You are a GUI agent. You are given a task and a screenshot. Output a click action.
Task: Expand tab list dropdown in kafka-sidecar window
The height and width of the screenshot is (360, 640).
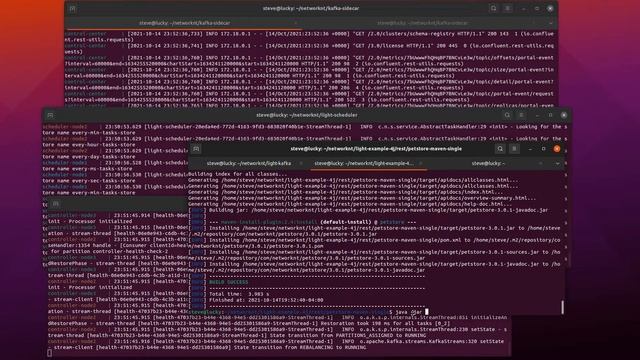tap(551, 23)
